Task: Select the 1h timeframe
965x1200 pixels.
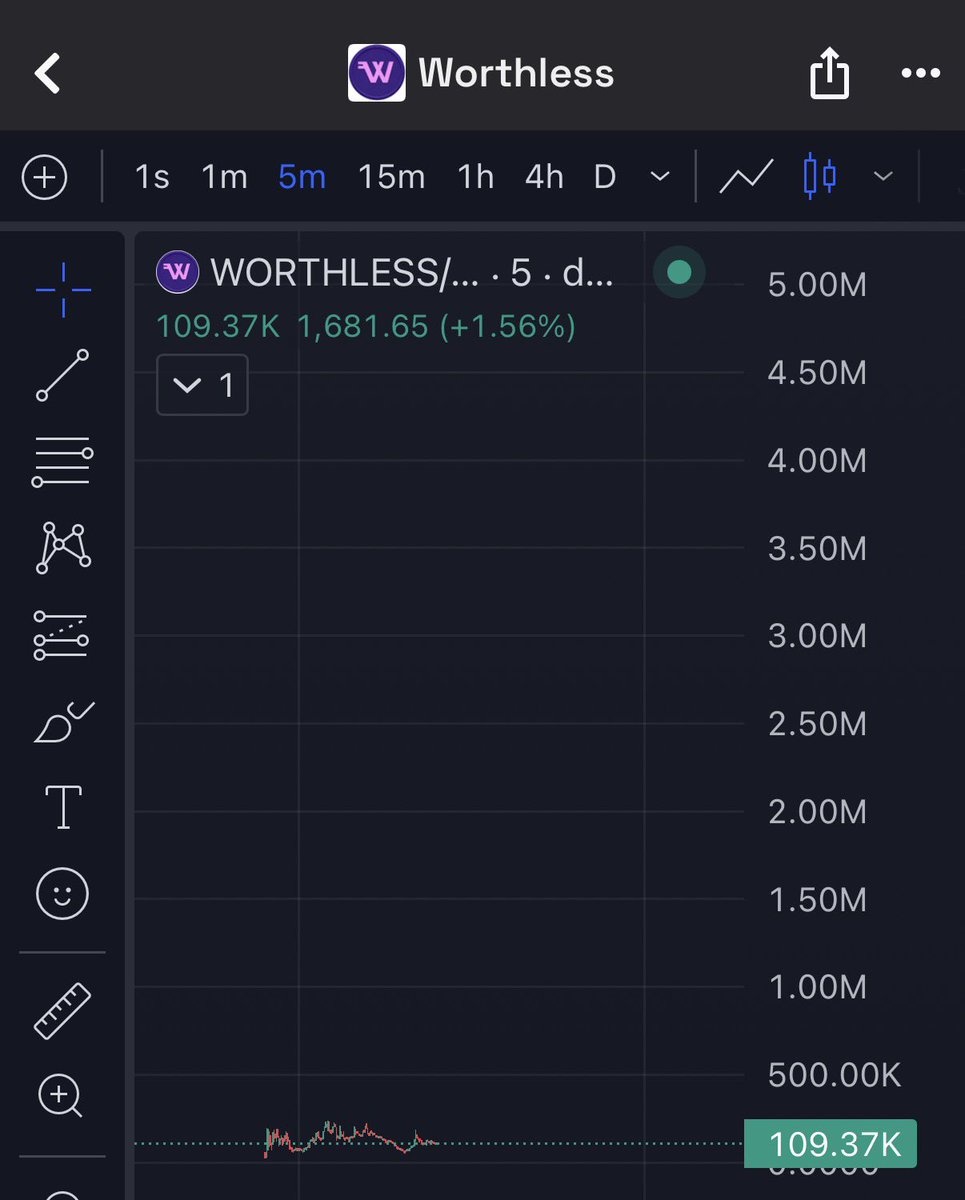Action: (x=475, y=177)
